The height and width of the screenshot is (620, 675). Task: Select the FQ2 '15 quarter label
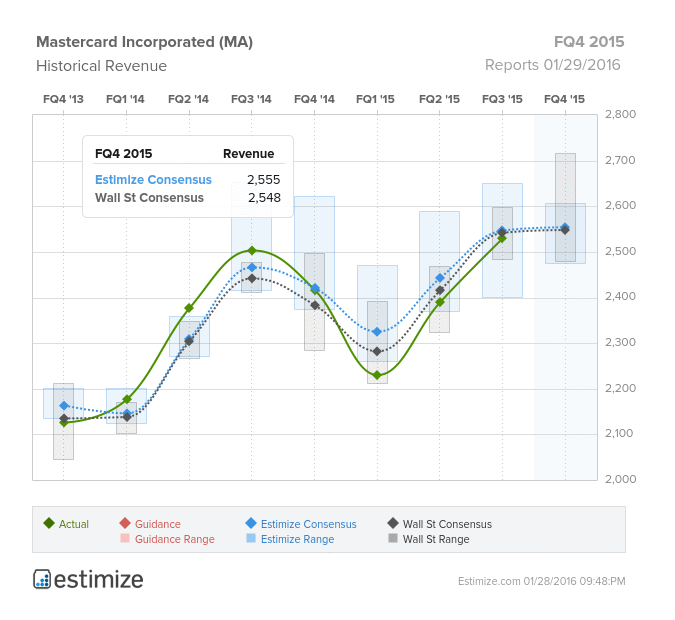pyautogui.click(x=440, y=99)
